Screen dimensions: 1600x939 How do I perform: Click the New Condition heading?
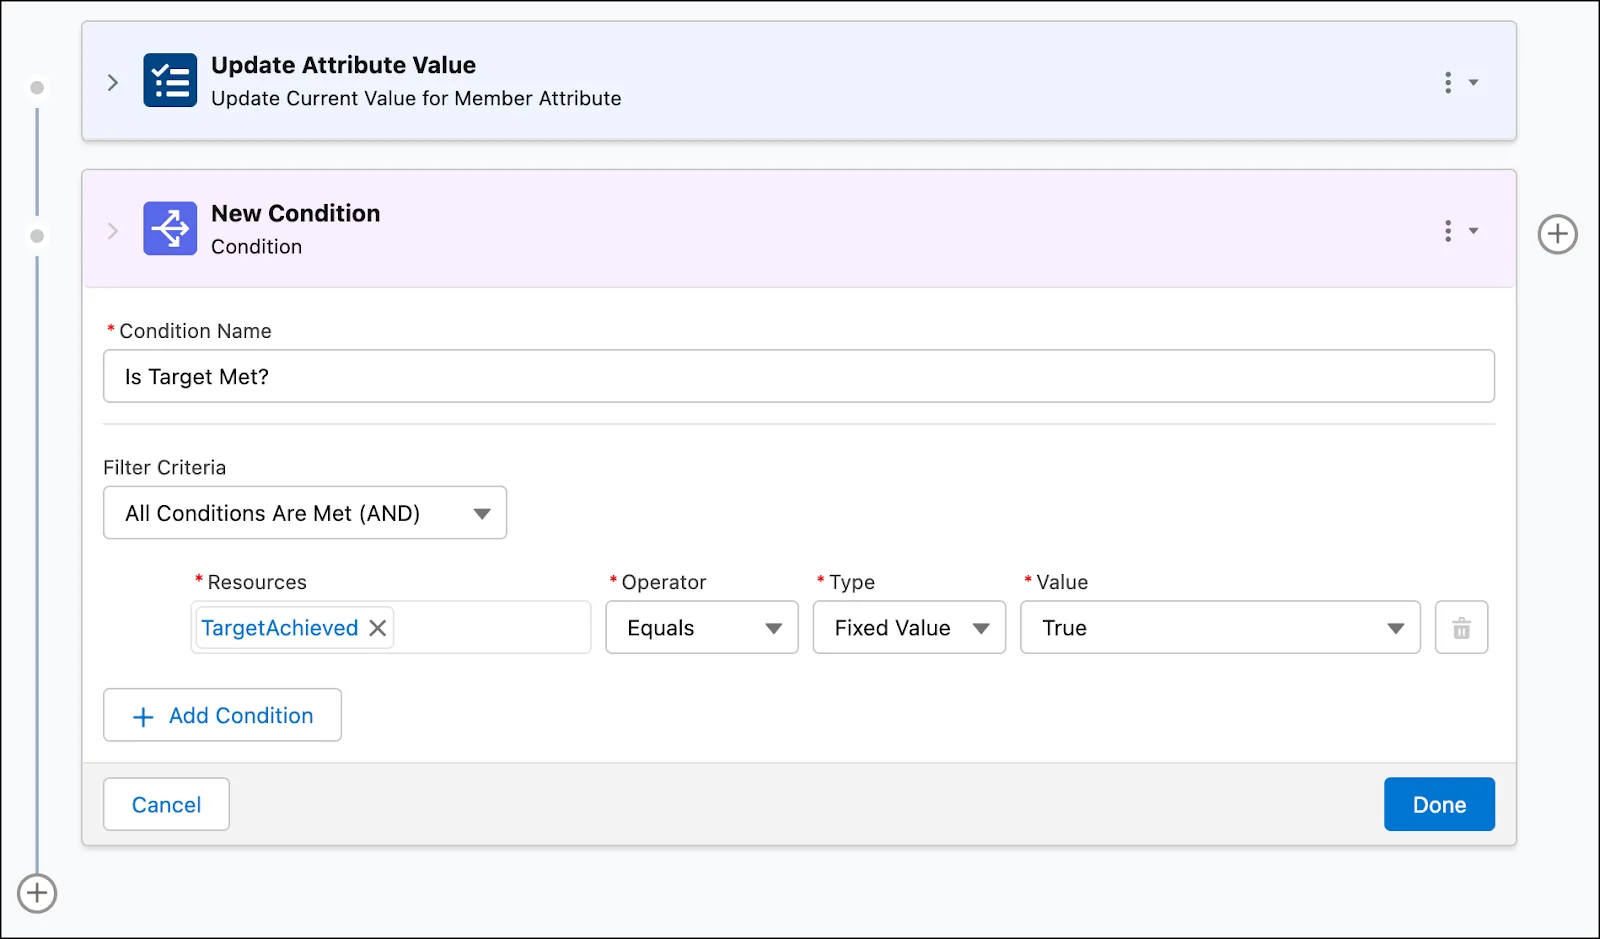[295, 213]
